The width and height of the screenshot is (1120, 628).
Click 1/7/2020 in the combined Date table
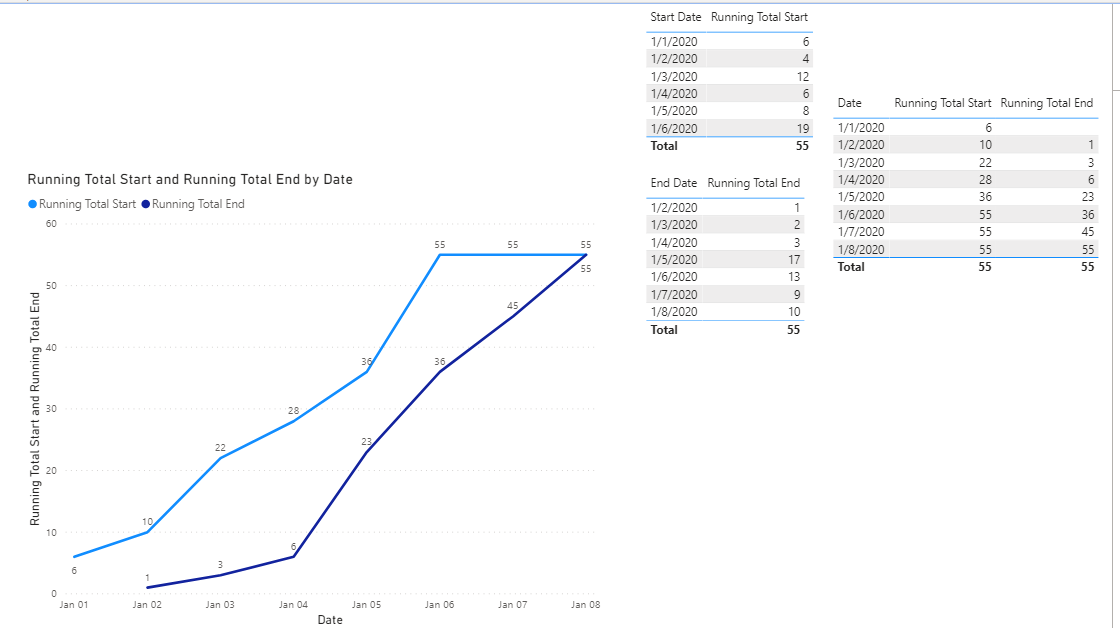coord(861,231)
